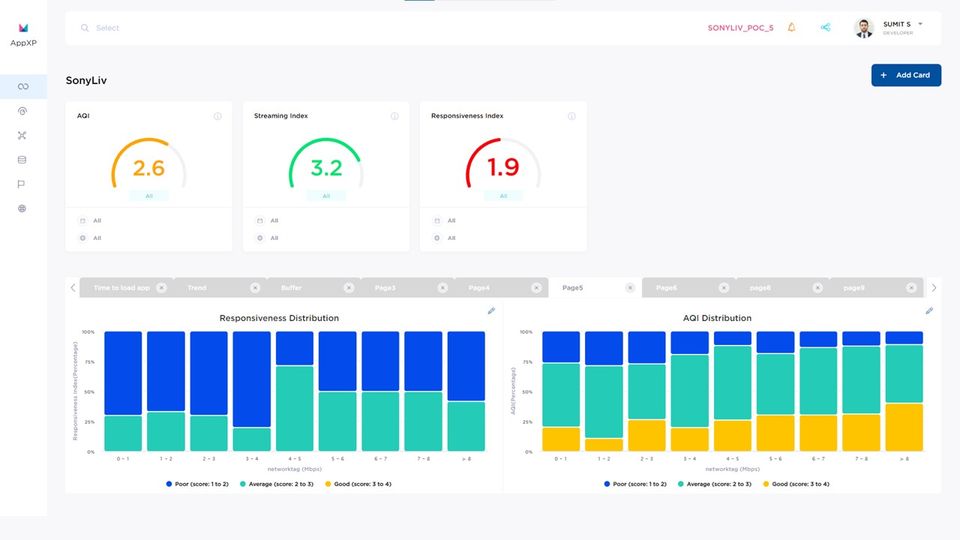This screenshot has height=540, width=960.
Task: Close the Trend tab
Action: click(255, 288)
